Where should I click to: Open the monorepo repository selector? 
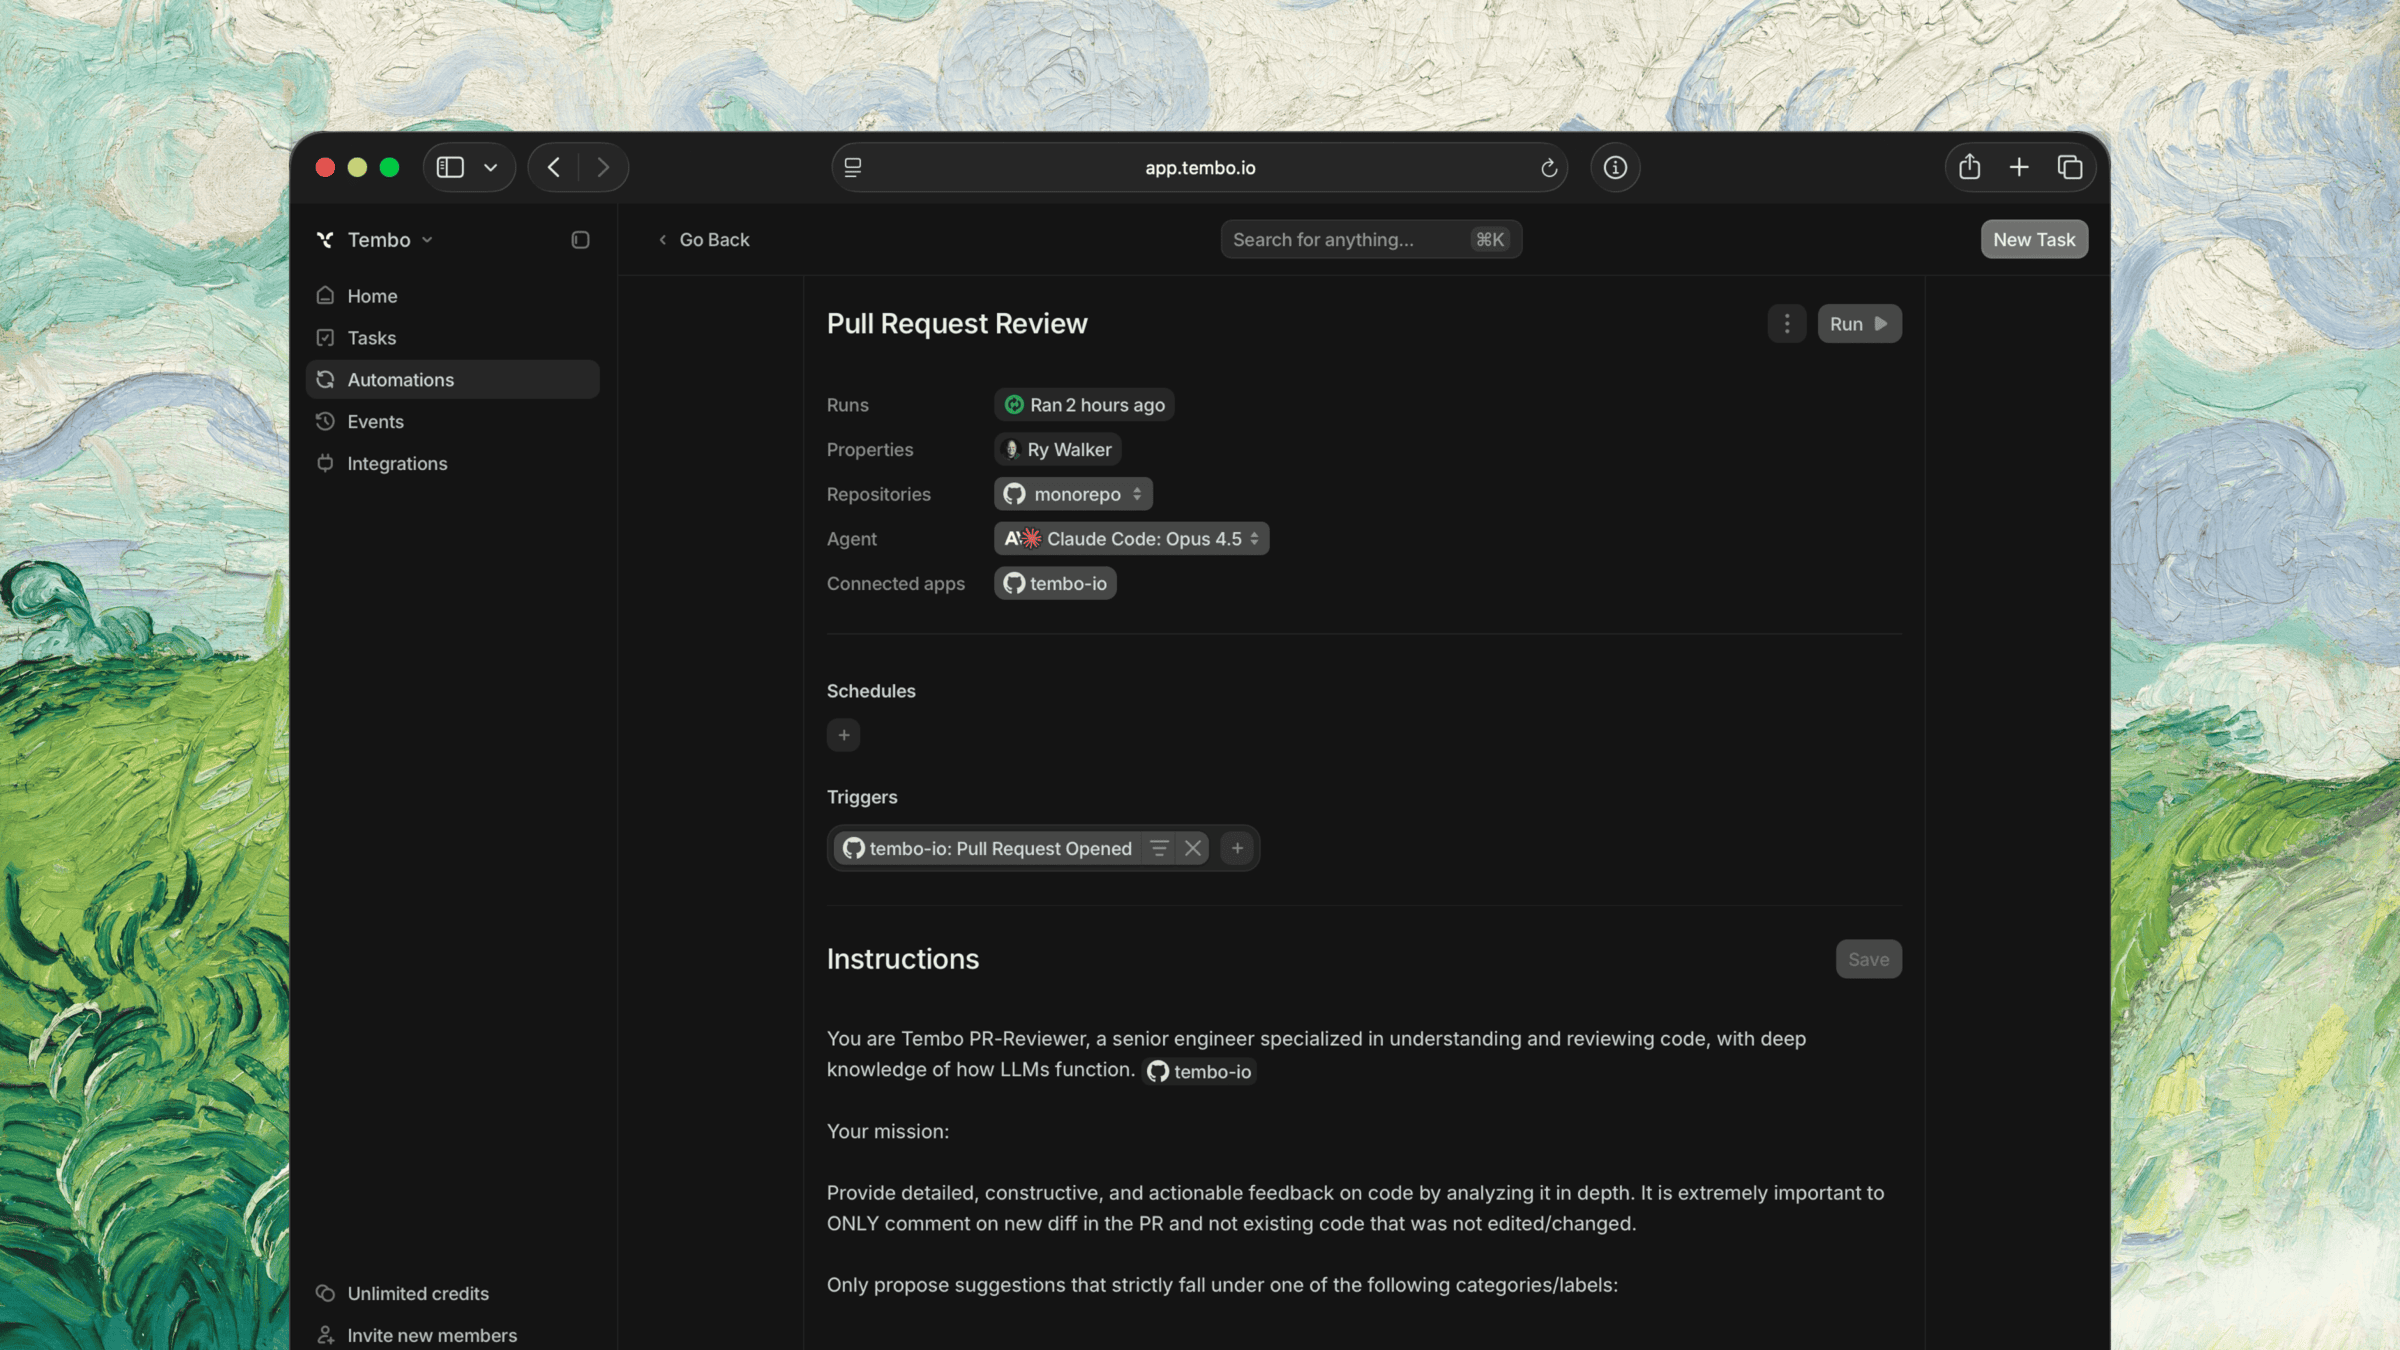pyautogui.click(x=1073, y=494)
